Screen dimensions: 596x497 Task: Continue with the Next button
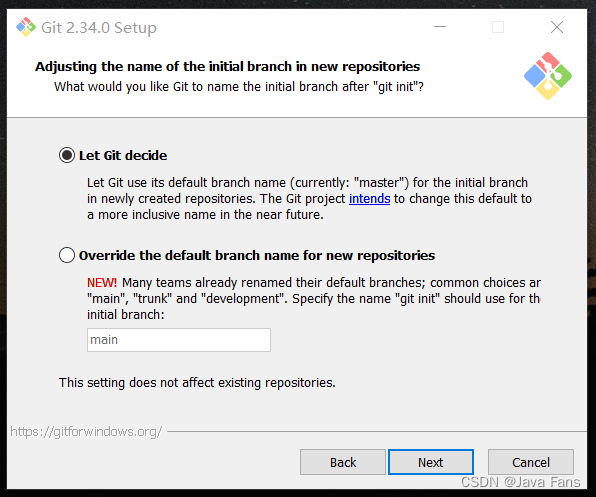pyautogui.click(x=431, y=462)
